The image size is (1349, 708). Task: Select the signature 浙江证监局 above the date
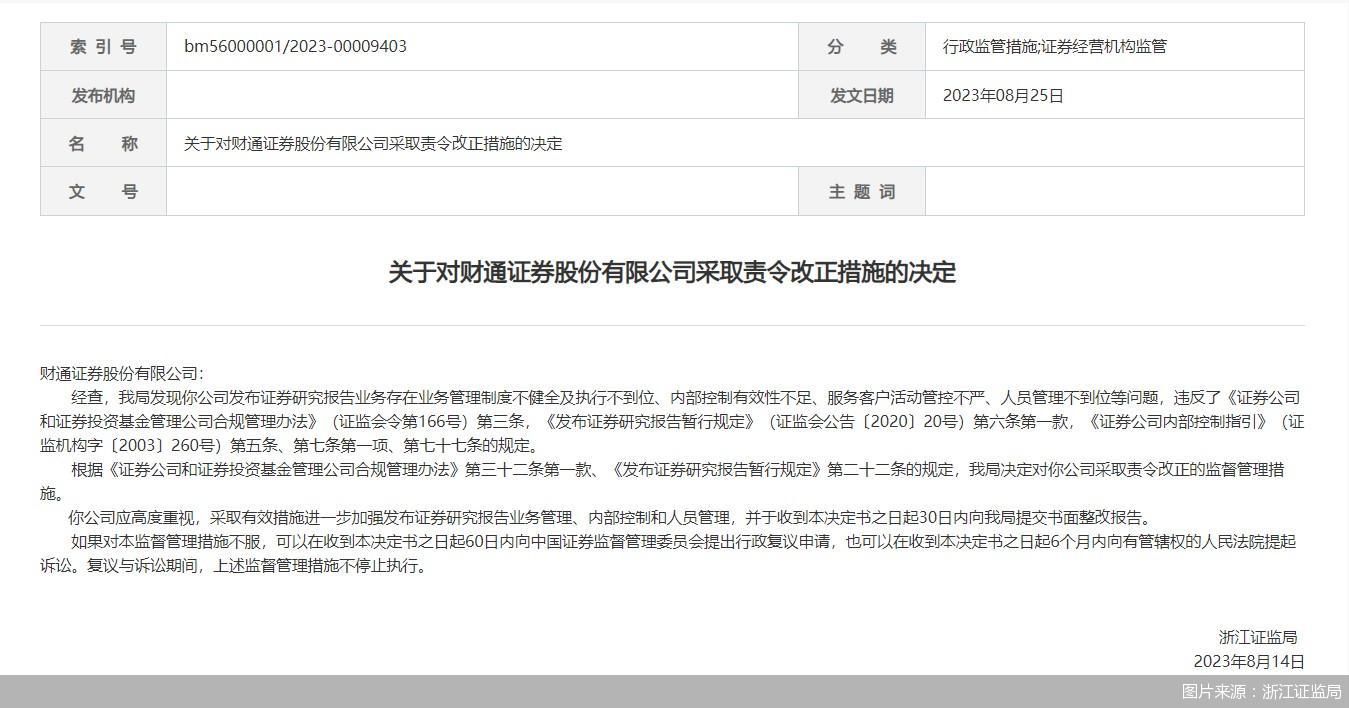coord(1258,637)
